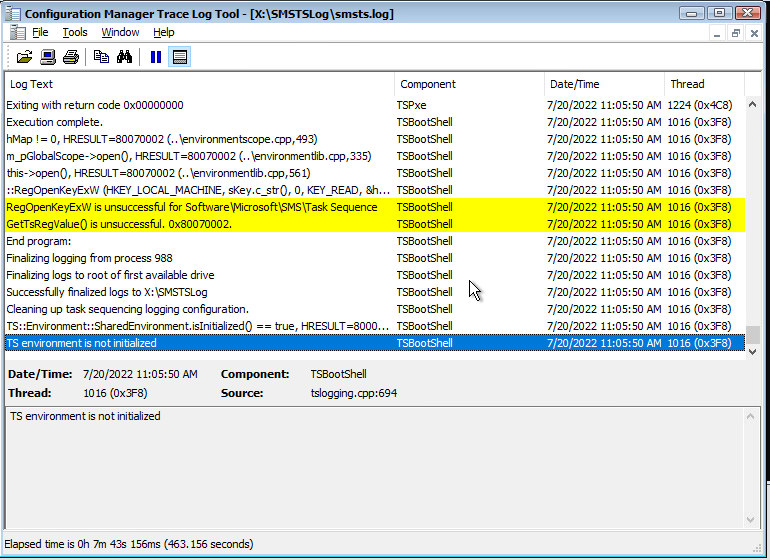Select 'Finalizing logging from process 988' row
Viewport: 770px width, 560px height.
pyautogui.click(x=375, y=258)
